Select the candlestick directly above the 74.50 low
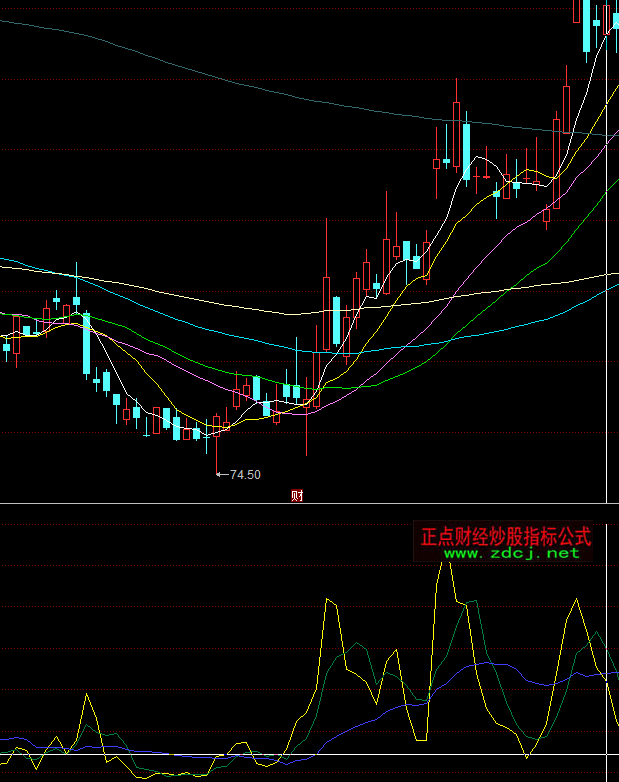The image size is (619, 782). pos(216,428)
